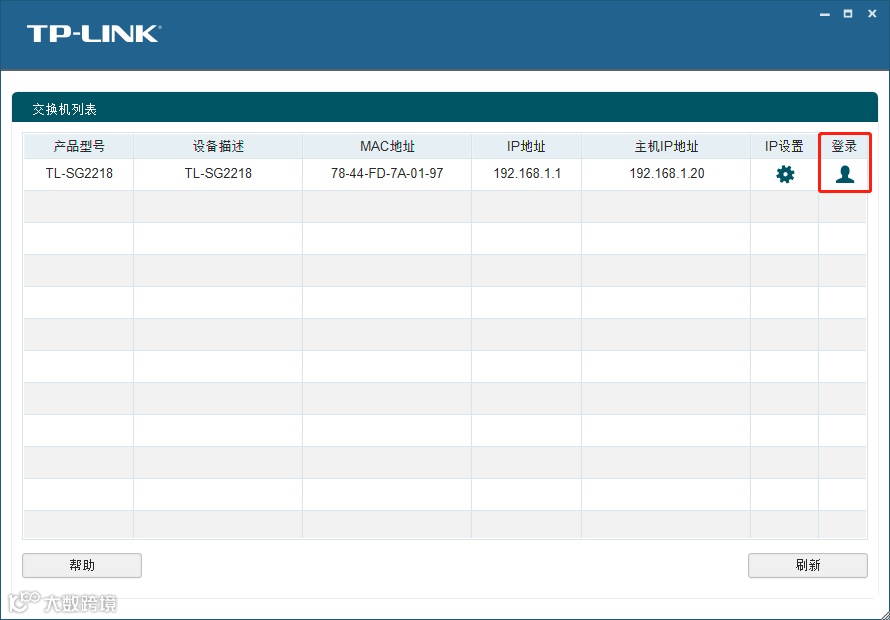Open the 帮助 help button
Image resolution: width=890 pixels, height=620 pixels.
pos(82,565)
